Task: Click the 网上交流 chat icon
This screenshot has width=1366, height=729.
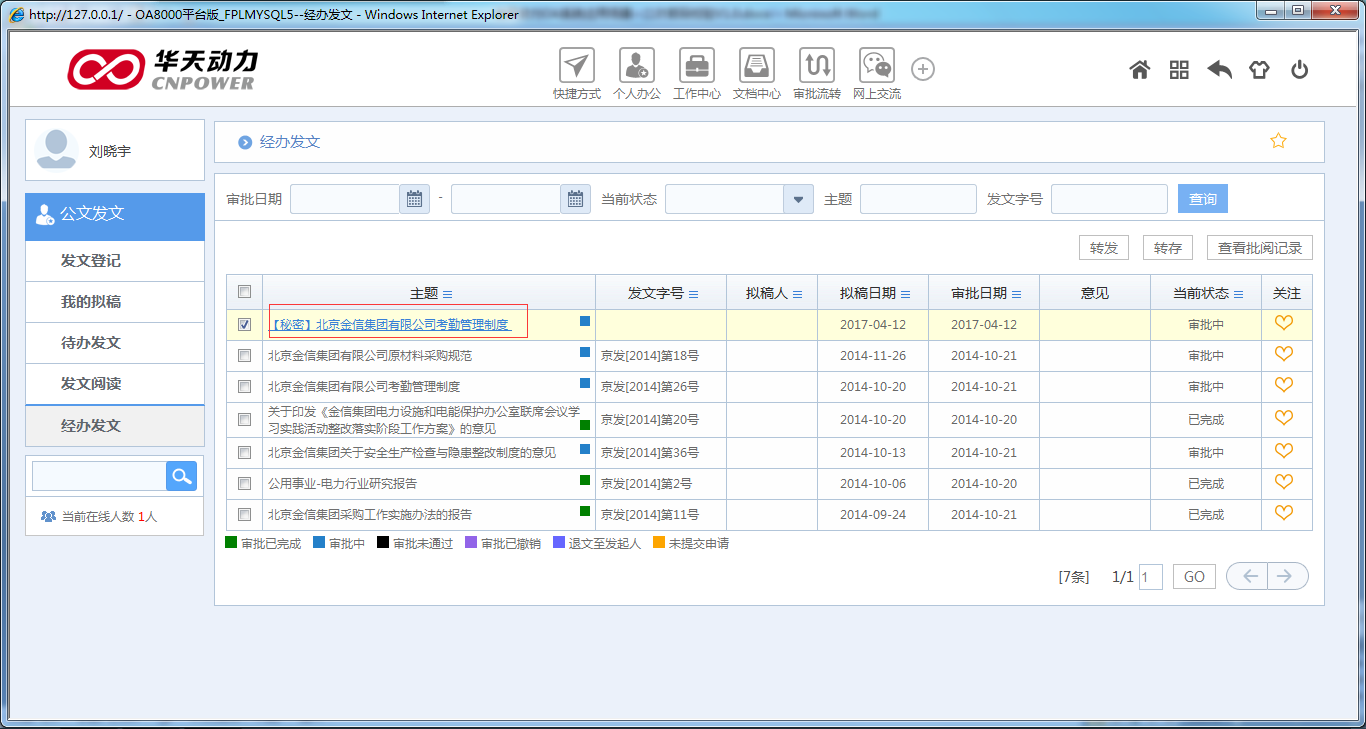Action: tap(876, 67)
